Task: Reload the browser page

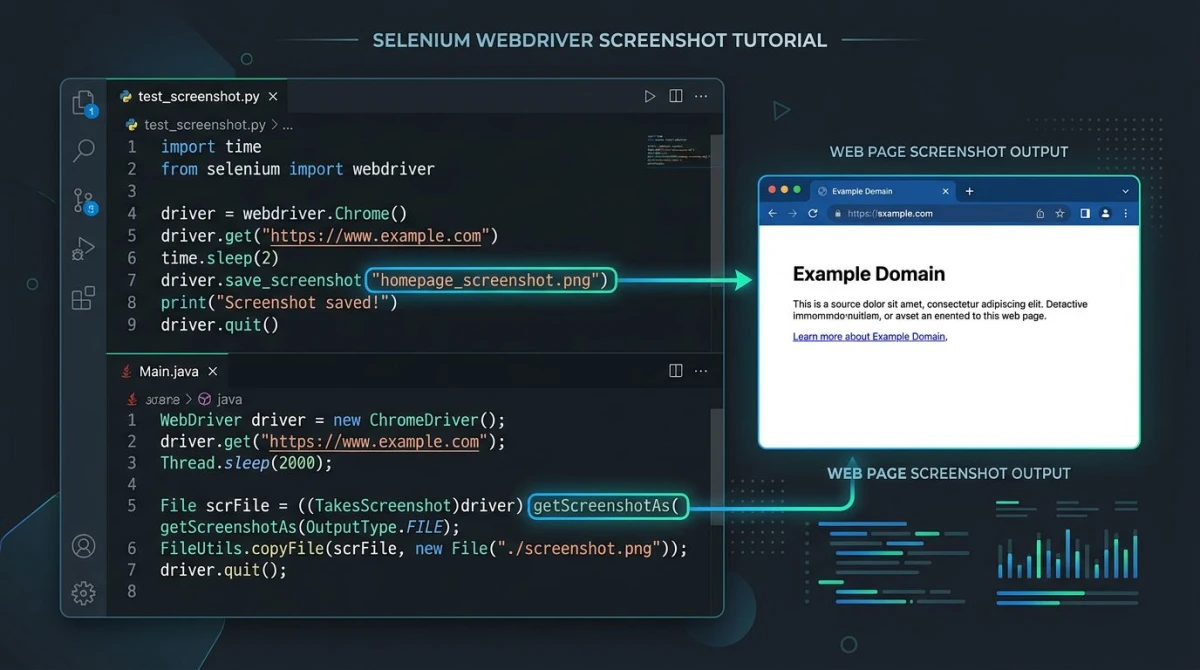Action: [813, 213]
